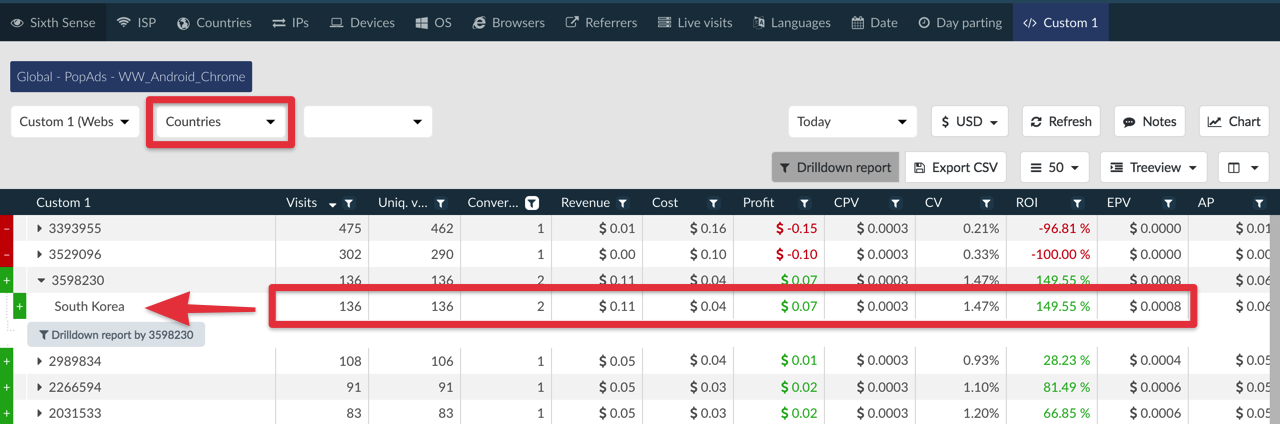Open the Notes button

pos(1149,121)
